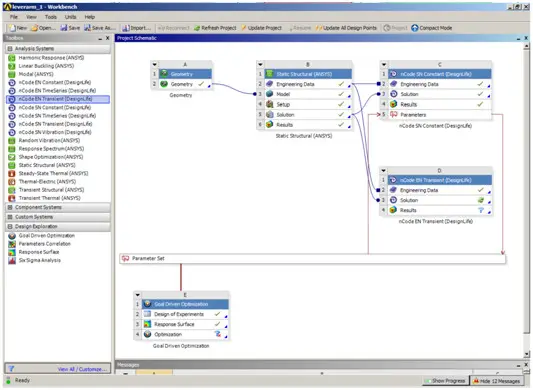Click nCode EN Transient header in system D
The image size is (533, 390).
tap(440, 180)
